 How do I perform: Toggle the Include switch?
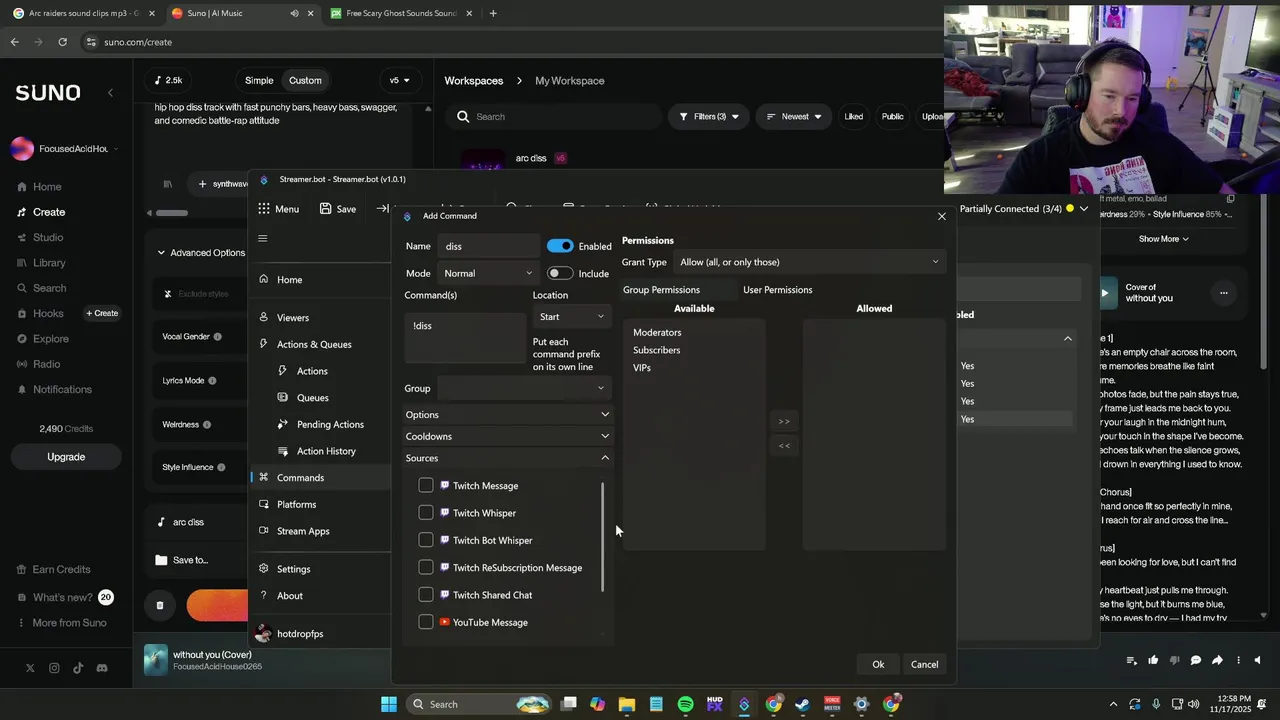(560, 273)
